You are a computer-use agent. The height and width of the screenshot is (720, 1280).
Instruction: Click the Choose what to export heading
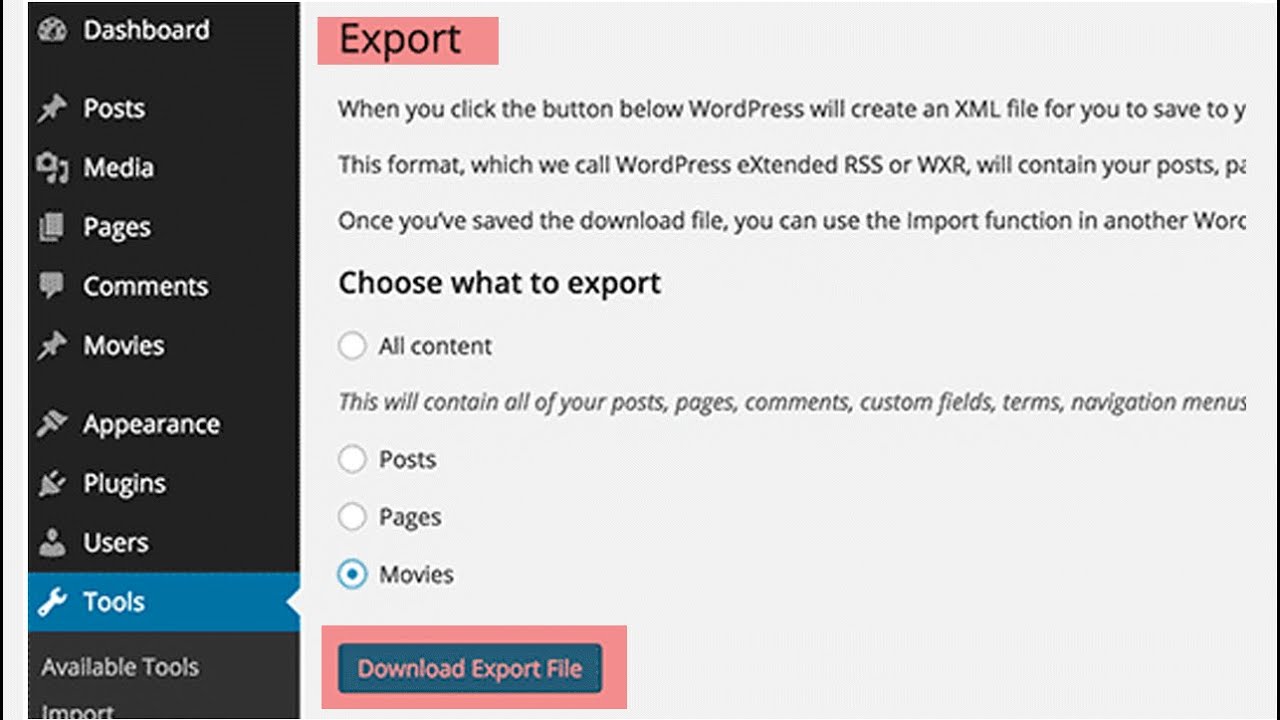[x=500, y=284]
